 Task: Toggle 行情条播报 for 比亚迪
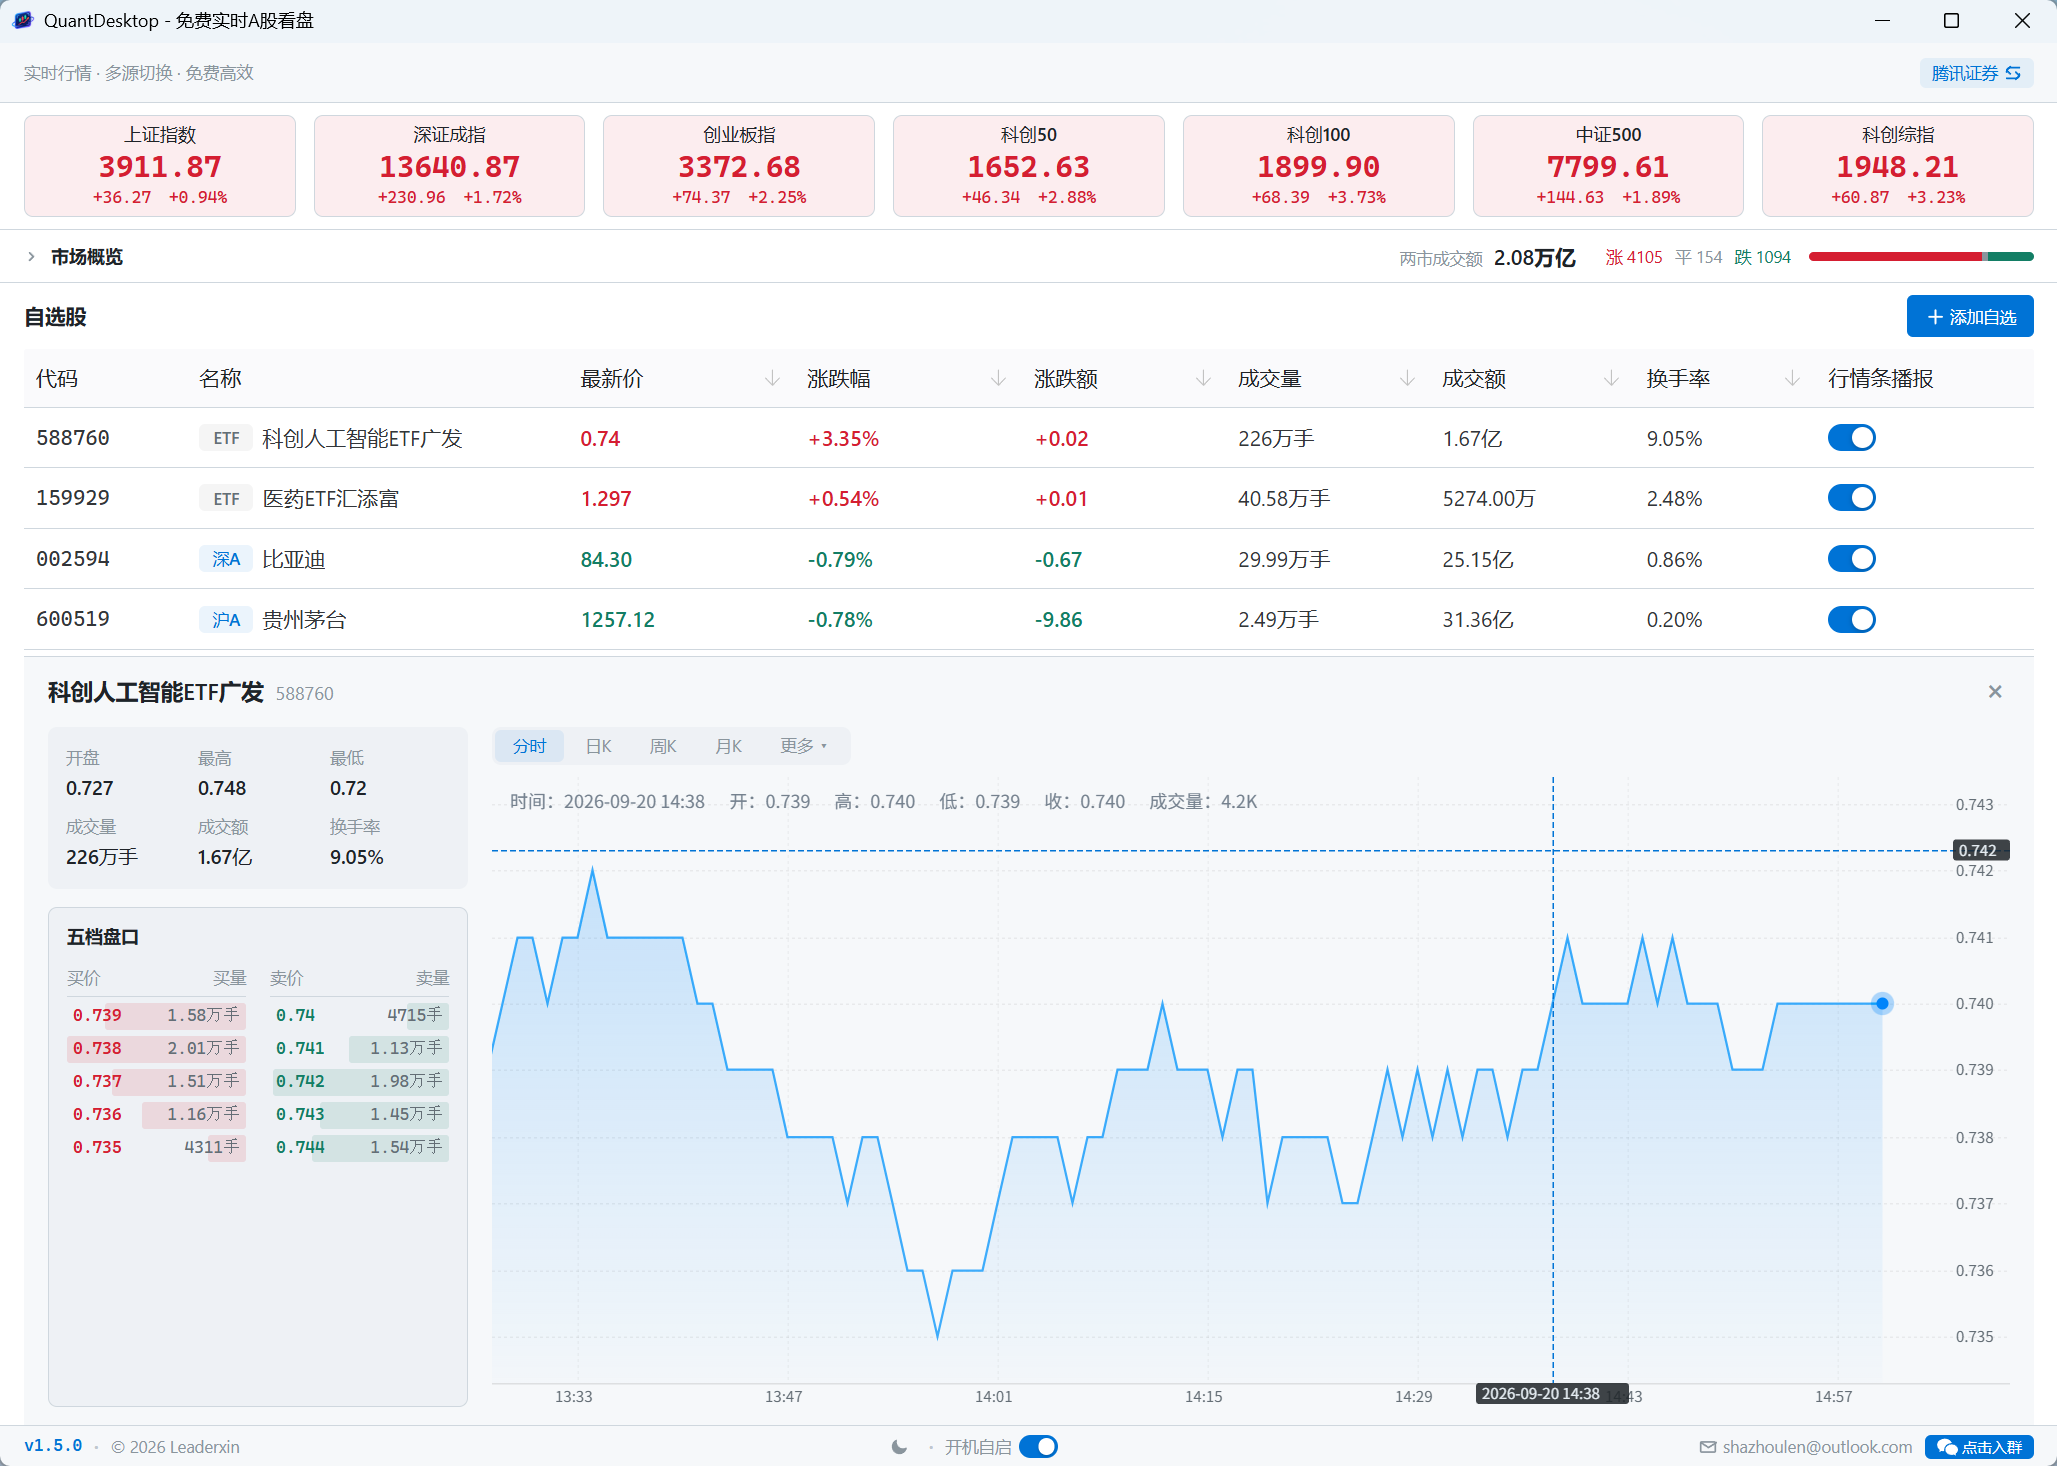[1851, 559]
